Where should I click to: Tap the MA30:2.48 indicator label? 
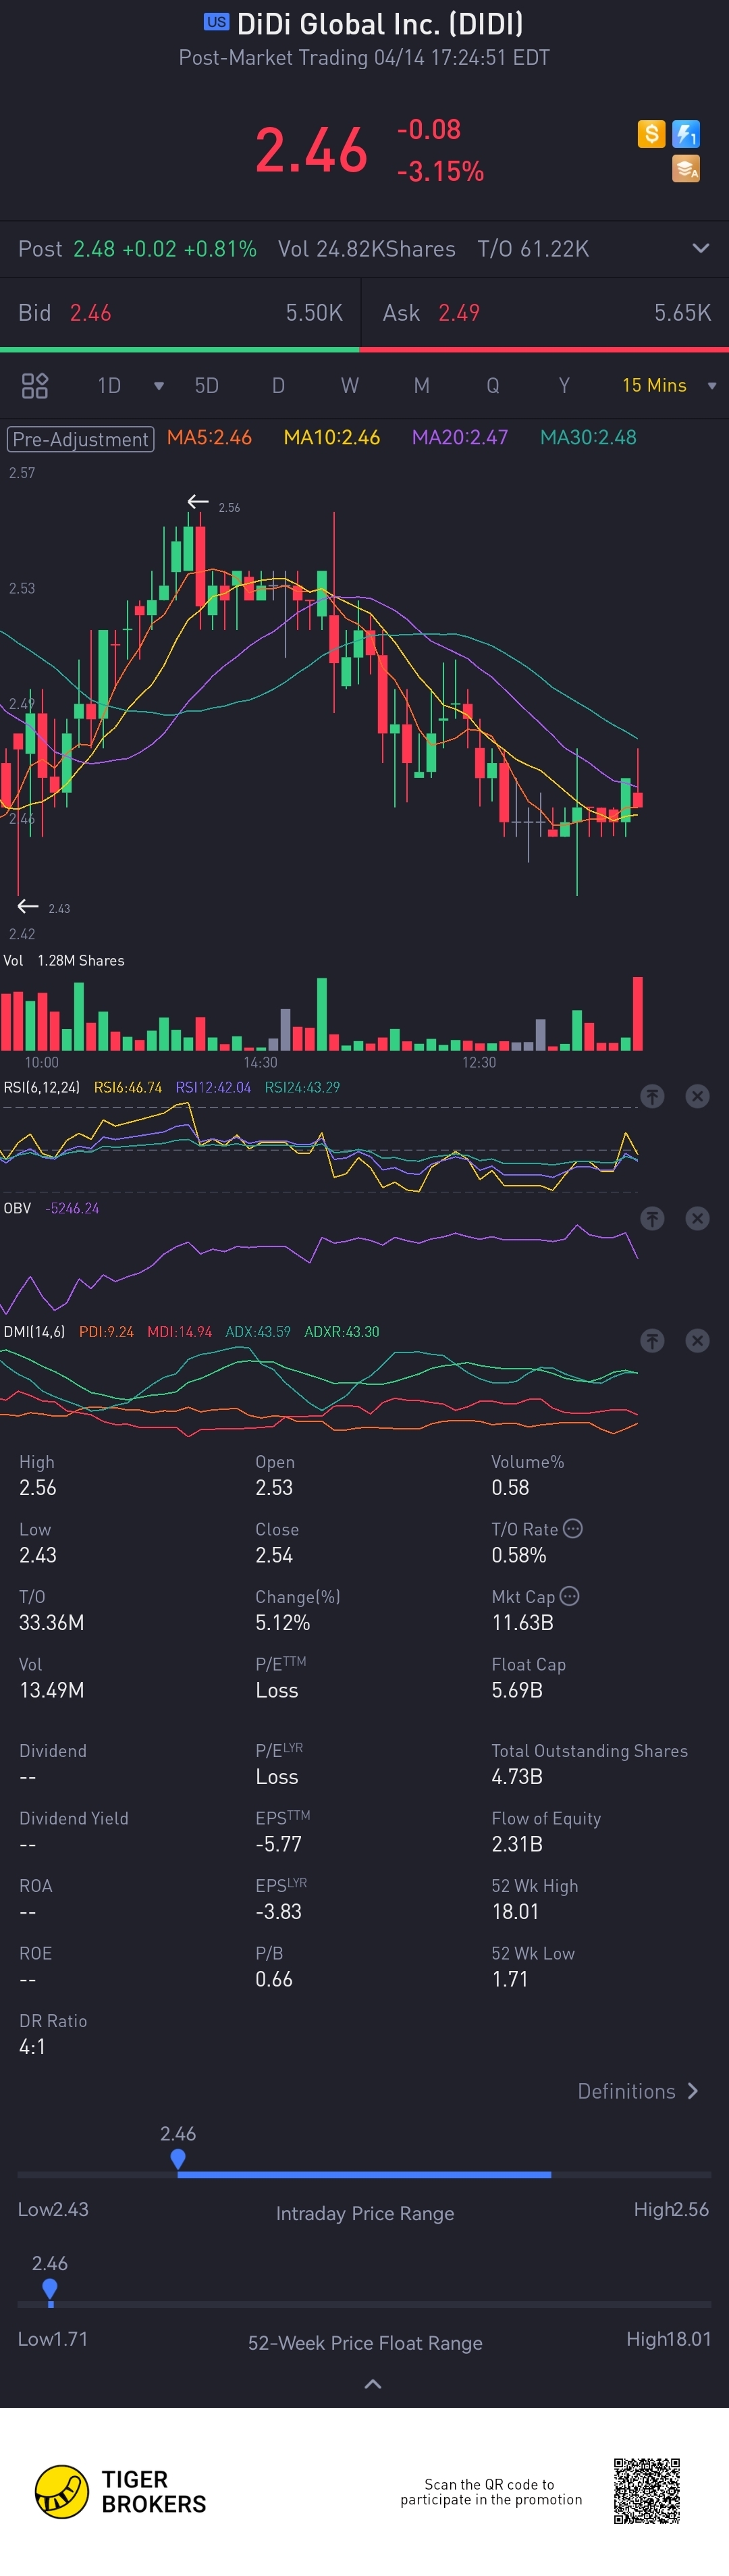click(x=588, y=437)
